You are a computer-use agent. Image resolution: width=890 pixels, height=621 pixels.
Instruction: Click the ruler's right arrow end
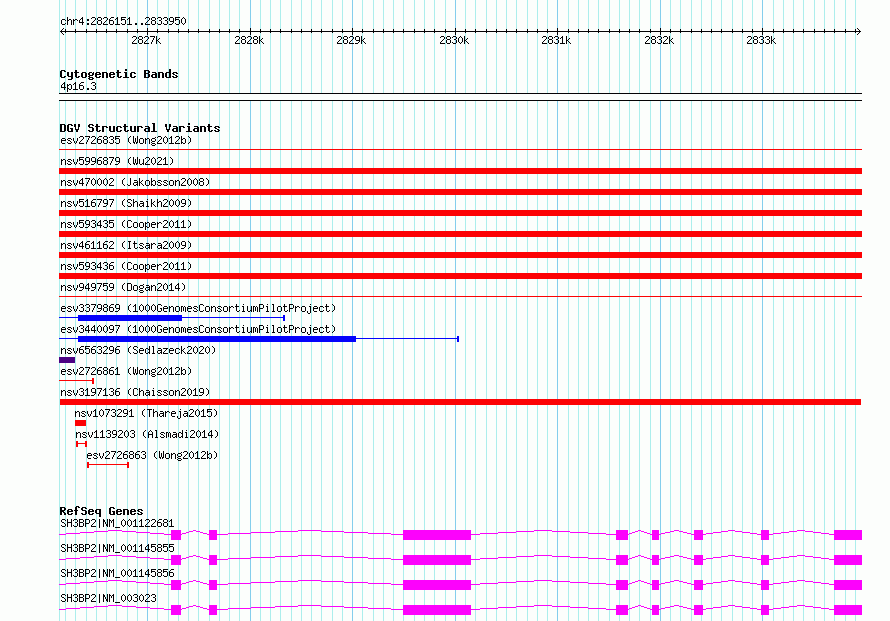859,31
